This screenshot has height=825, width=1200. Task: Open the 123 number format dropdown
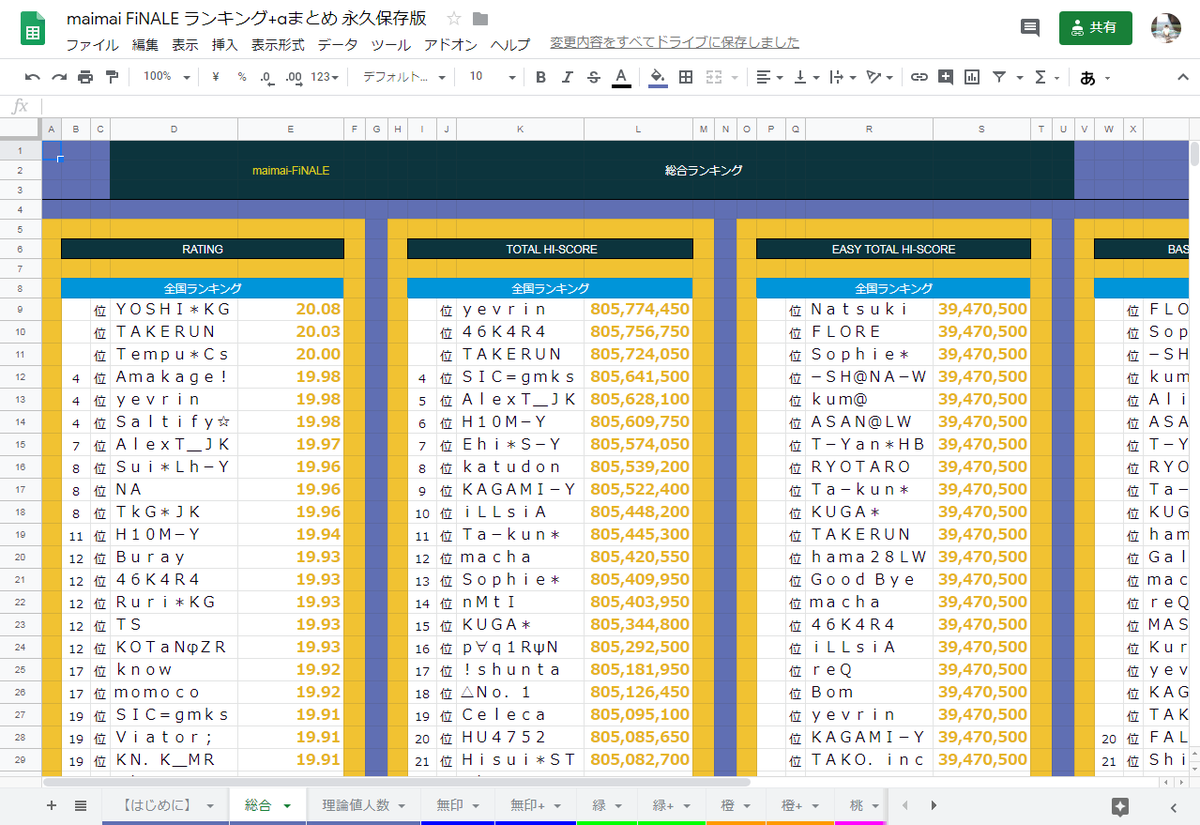[325, 77]
